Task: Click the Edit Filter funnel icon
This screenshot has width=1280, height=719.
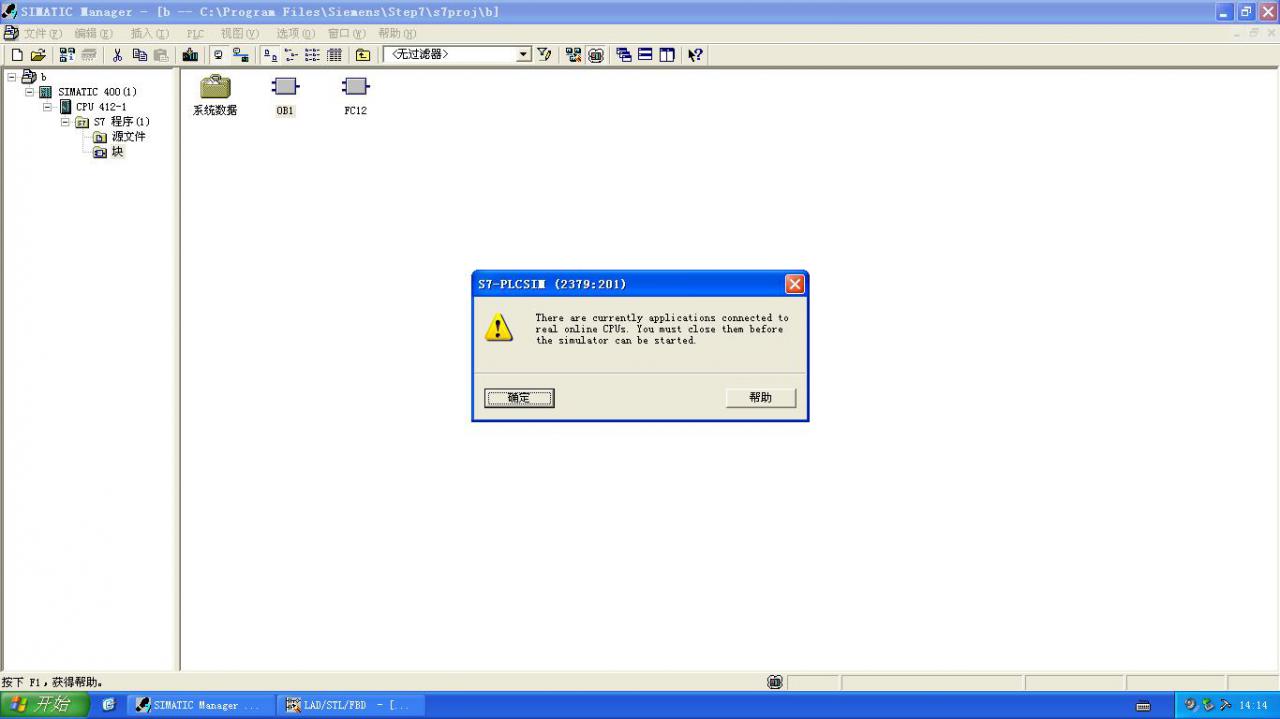Action: click(x=545, y=55)
